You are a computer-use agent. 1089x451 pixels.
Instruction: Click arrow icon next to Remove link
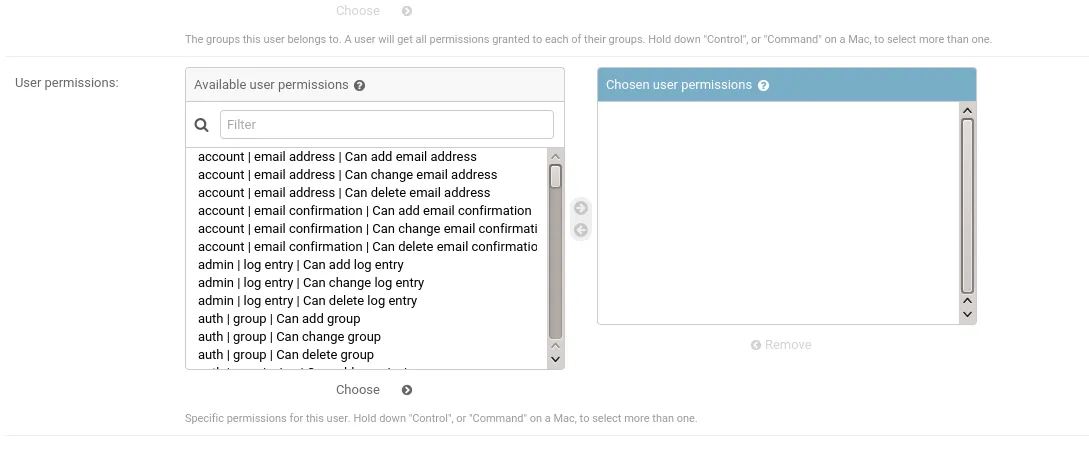pyautogui.click(x=756, y=345)
